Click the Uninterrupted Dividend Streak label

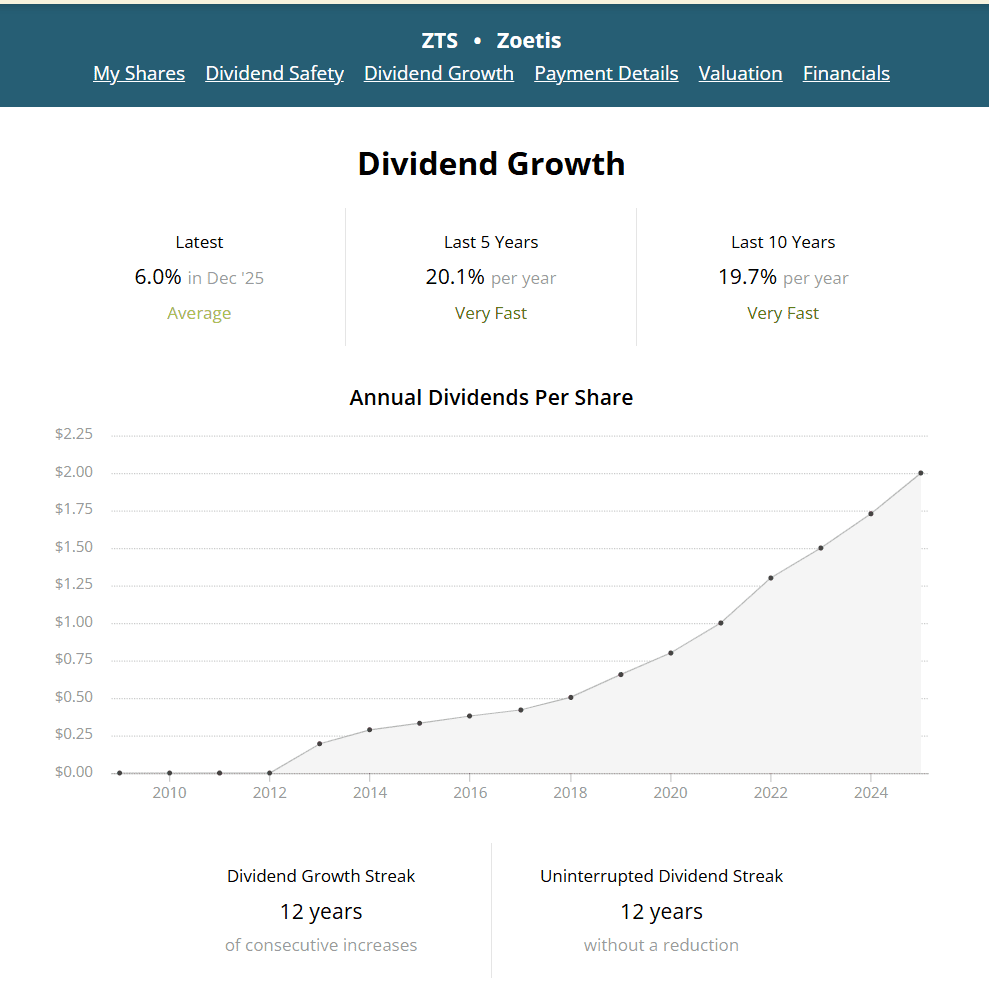[x=661, y=876]
